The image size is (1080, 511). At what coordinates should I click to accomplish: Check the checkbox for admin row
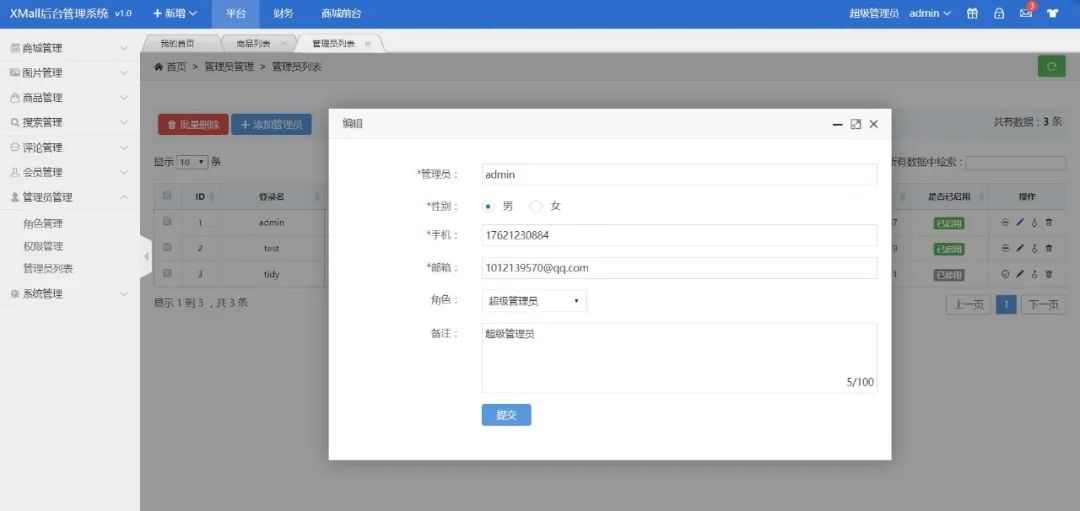[167, 222]
